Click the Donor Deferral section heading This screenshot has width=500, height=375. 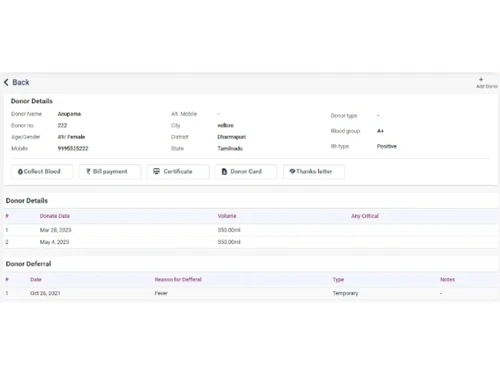tap(28, 264)
